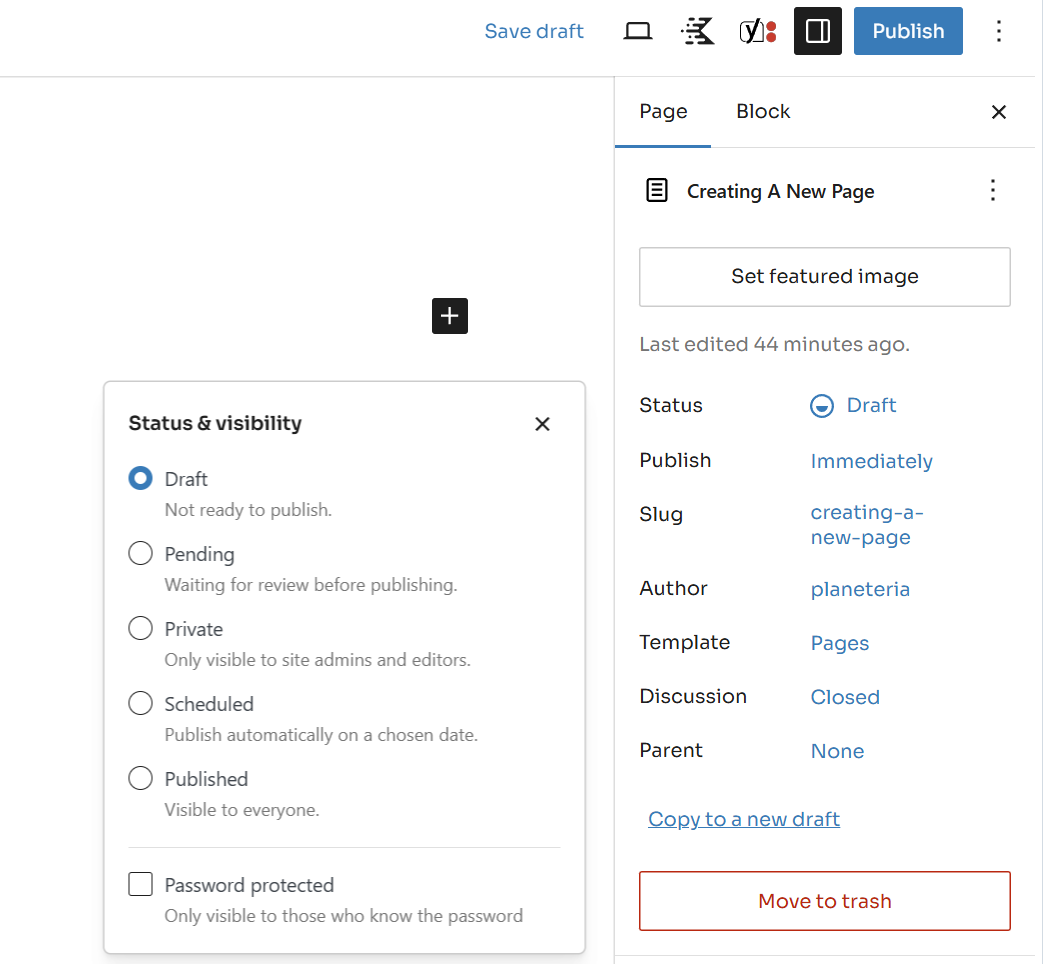Open actions menu beside Creating A New Page
This screenshot has width=1043, height=964.
(x=992, y=191)
